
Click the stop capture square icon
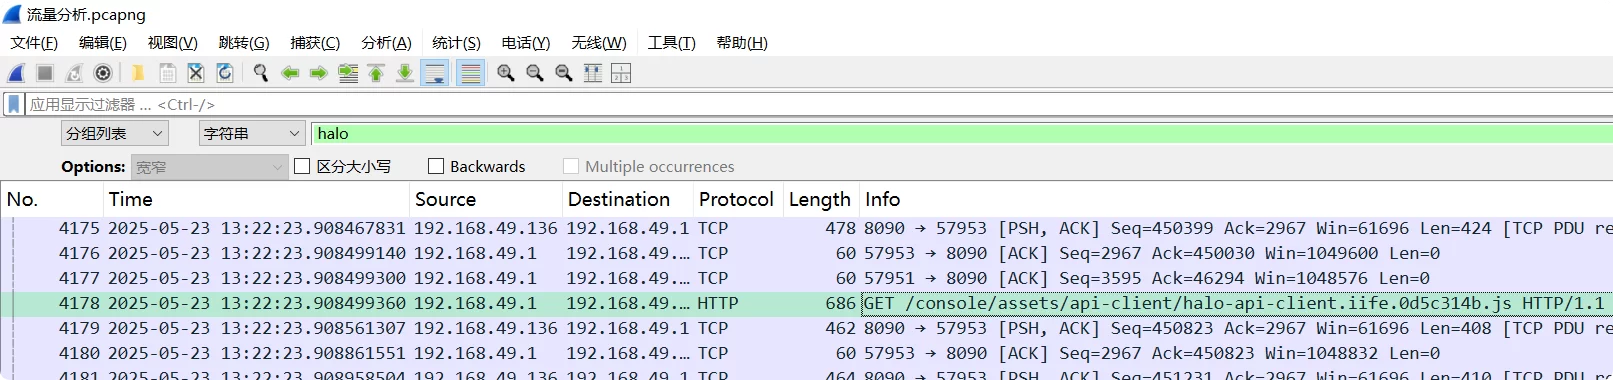click(x=45, y=73)
